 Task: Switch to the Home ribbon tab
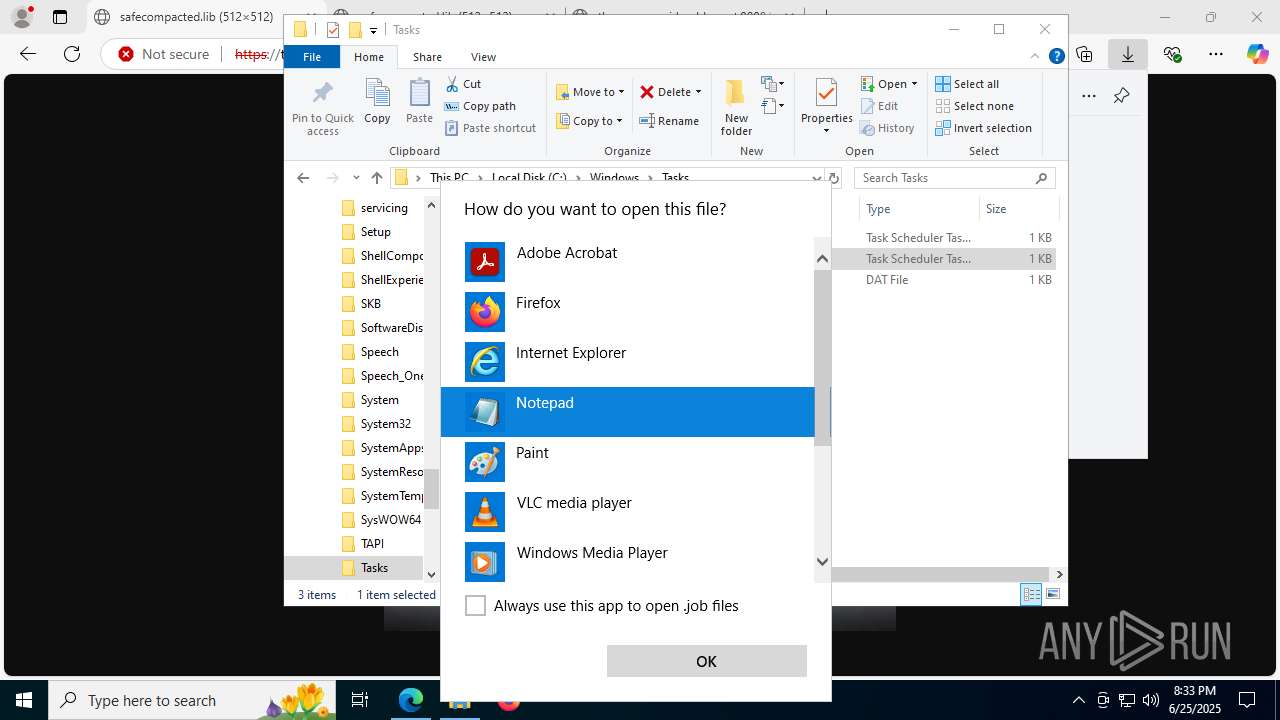pyautogui.click(x=369, y=57)
